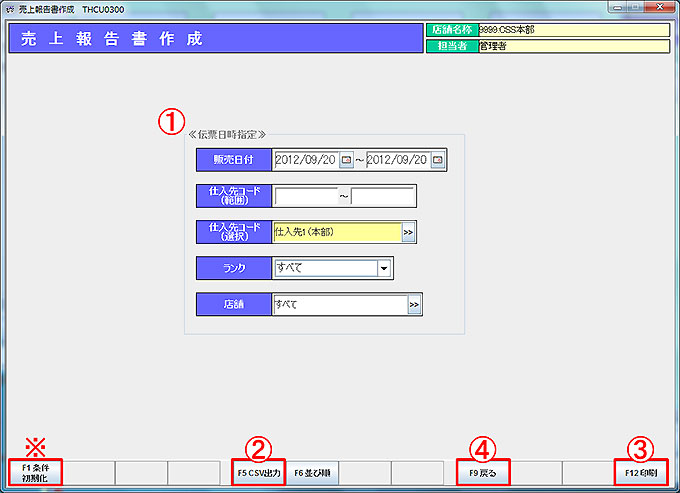680x493 pixels.
Task: Click the start 販売日付 date field
Action: tap(306, 160)
